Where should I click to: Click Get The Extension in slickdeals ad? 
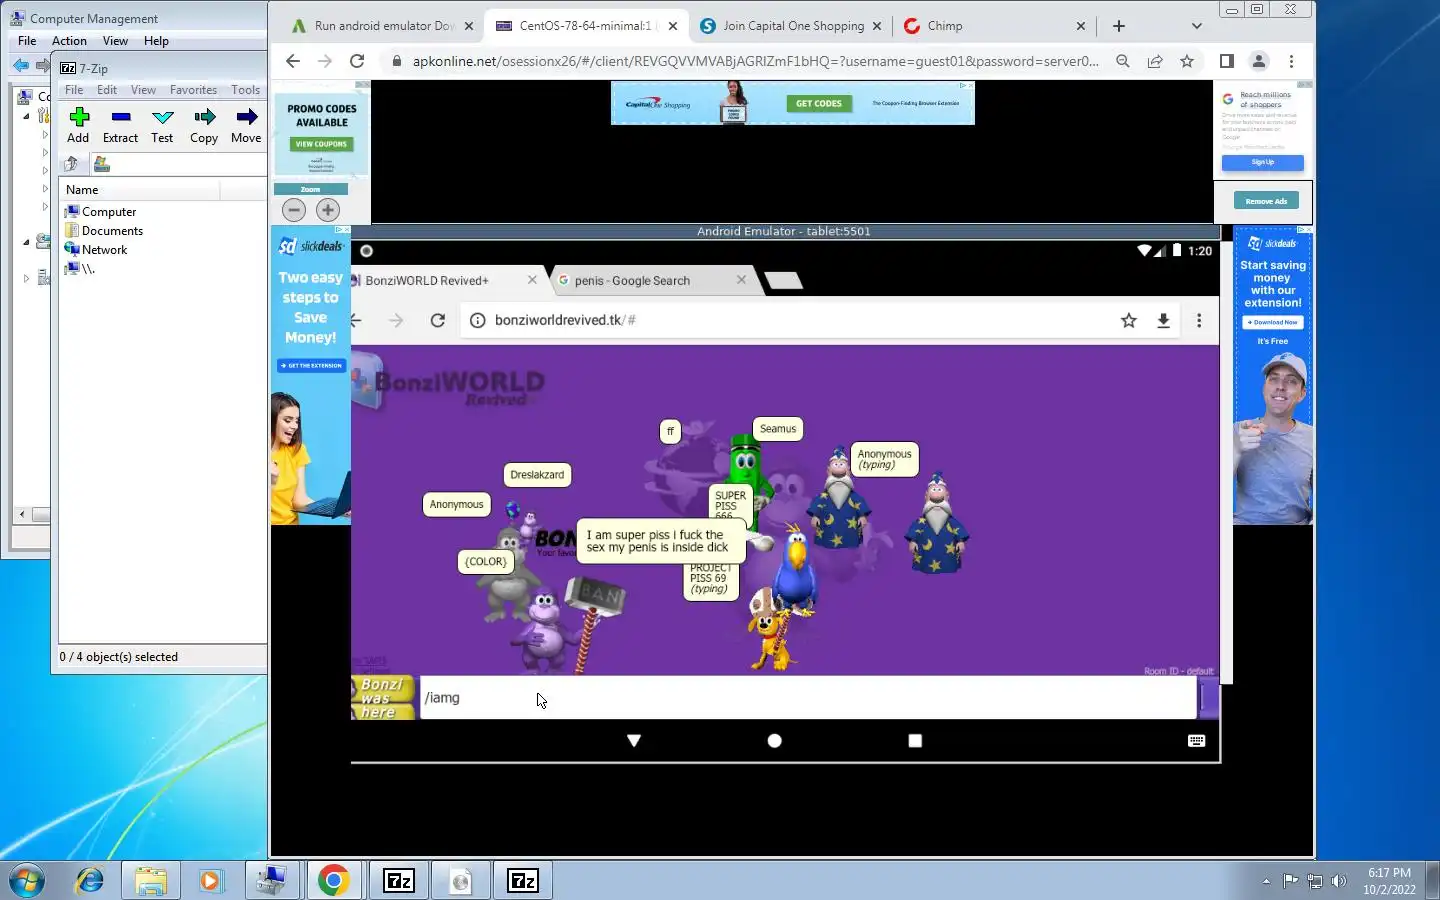(312, 366)
